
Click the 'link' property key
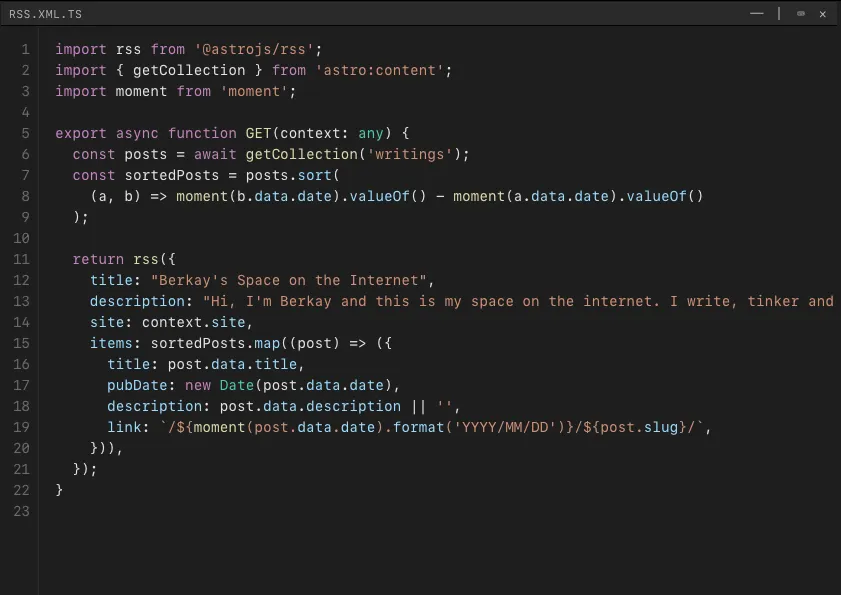(124, 427)
